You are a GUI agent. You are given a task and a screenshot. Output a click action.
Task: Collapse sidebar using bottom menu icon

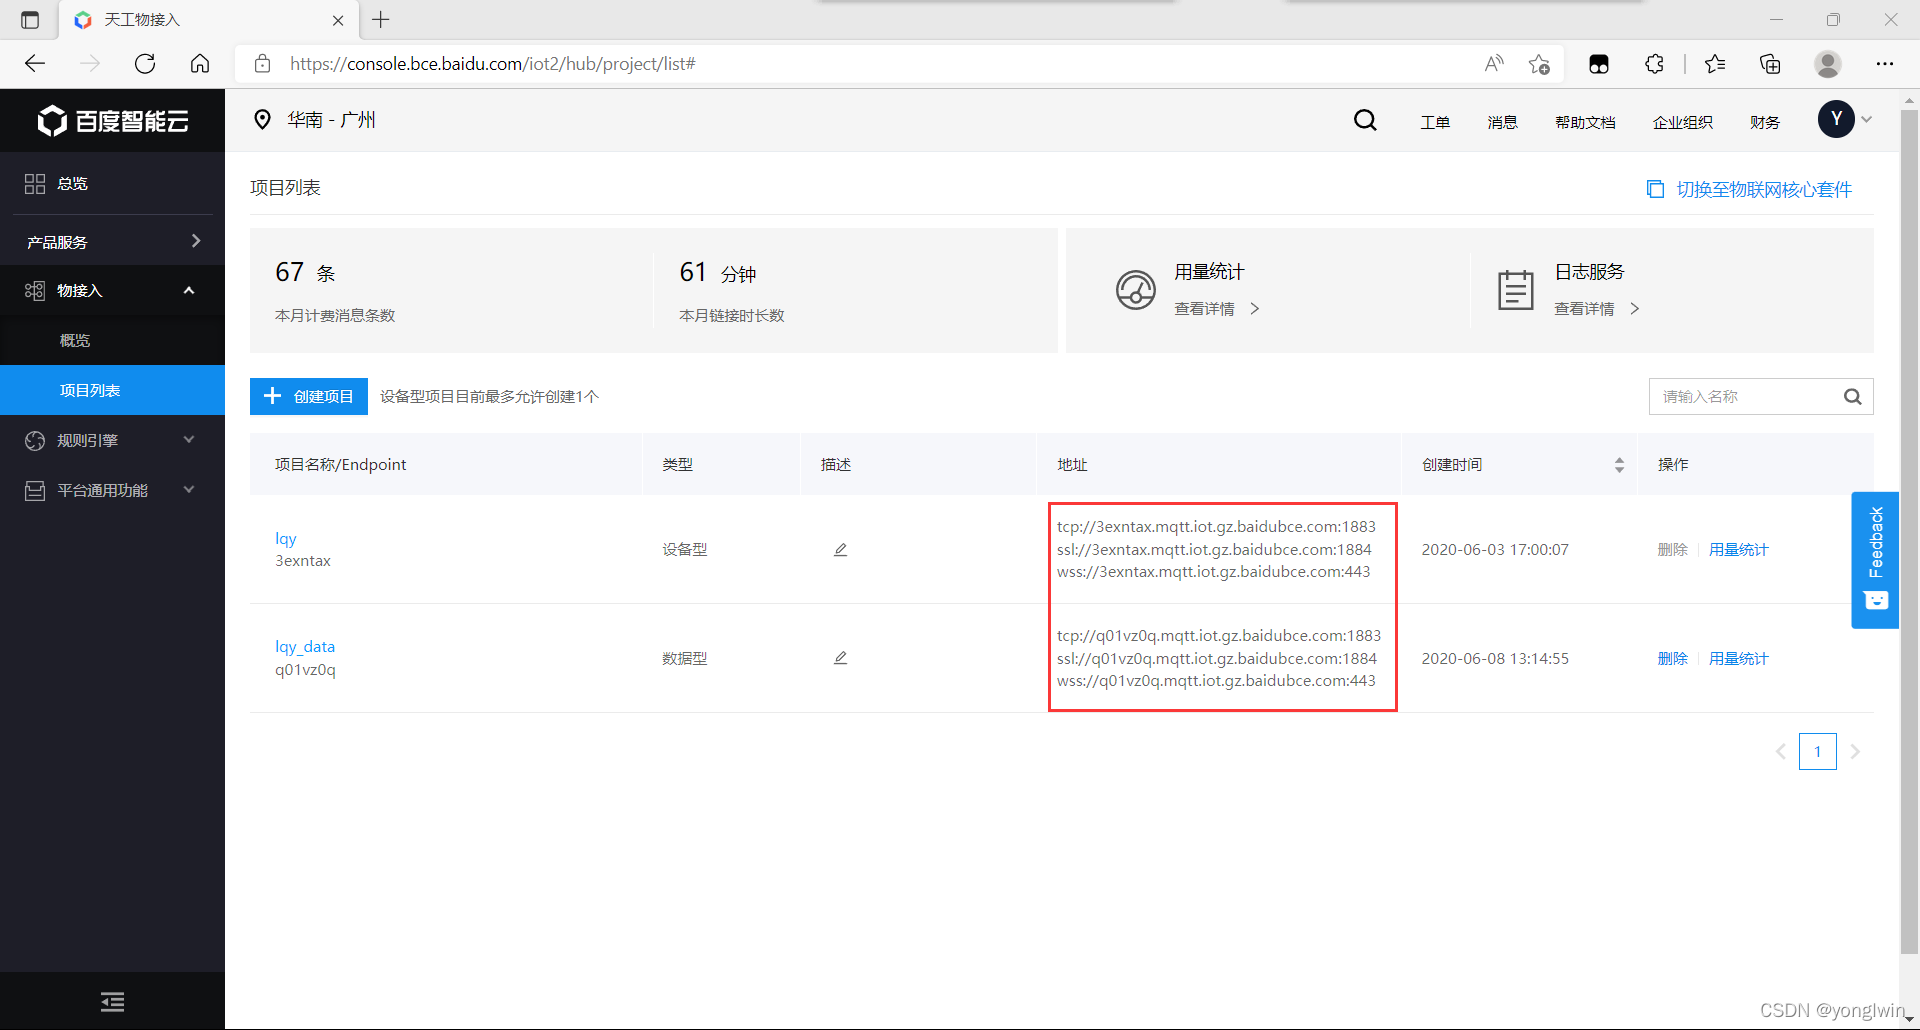click(112, 1001)
